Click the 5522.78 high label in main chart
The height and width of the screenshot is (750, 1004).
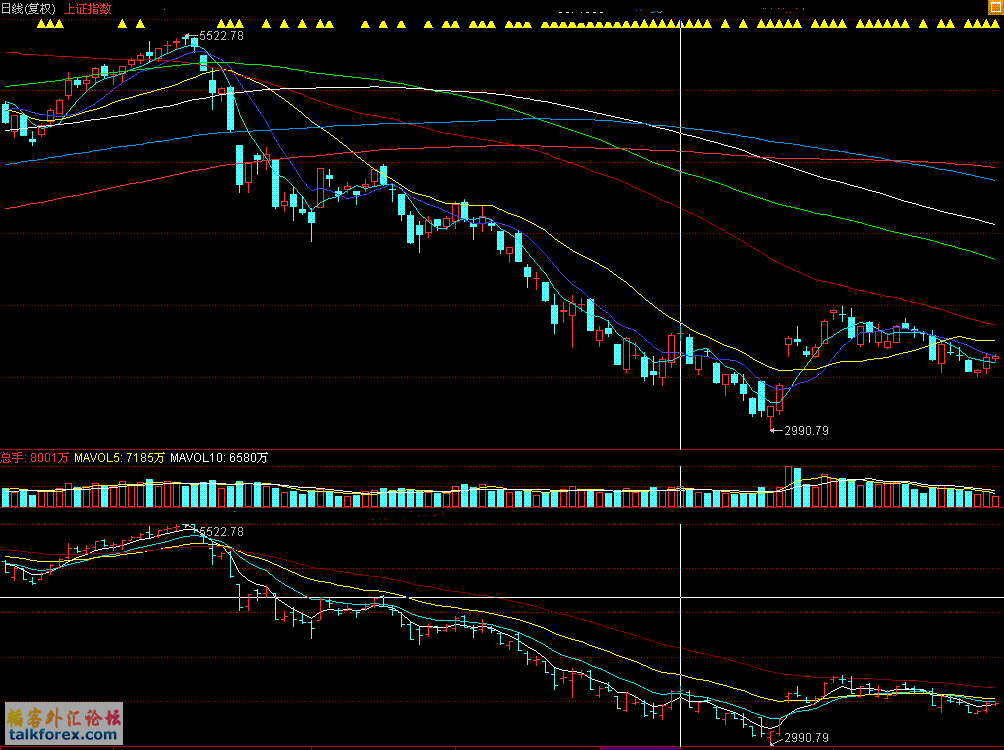pyautogui.click(x=222, y=36)
